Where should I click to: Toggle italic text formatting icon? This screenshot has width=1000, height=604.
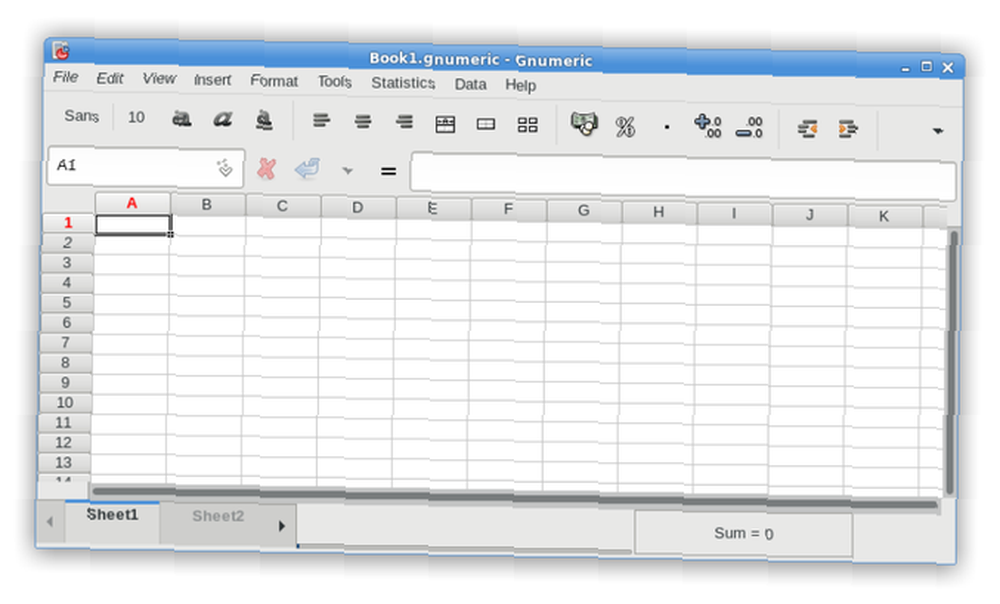(x=223, y=119)
